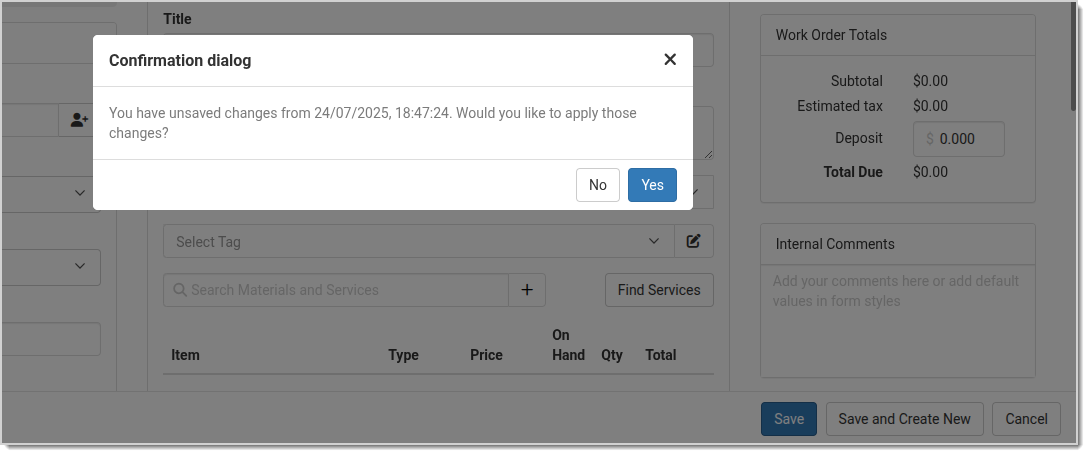Expand the lower left sidebar dropdown
The image size is (1088, 455).
click(50, 266)
